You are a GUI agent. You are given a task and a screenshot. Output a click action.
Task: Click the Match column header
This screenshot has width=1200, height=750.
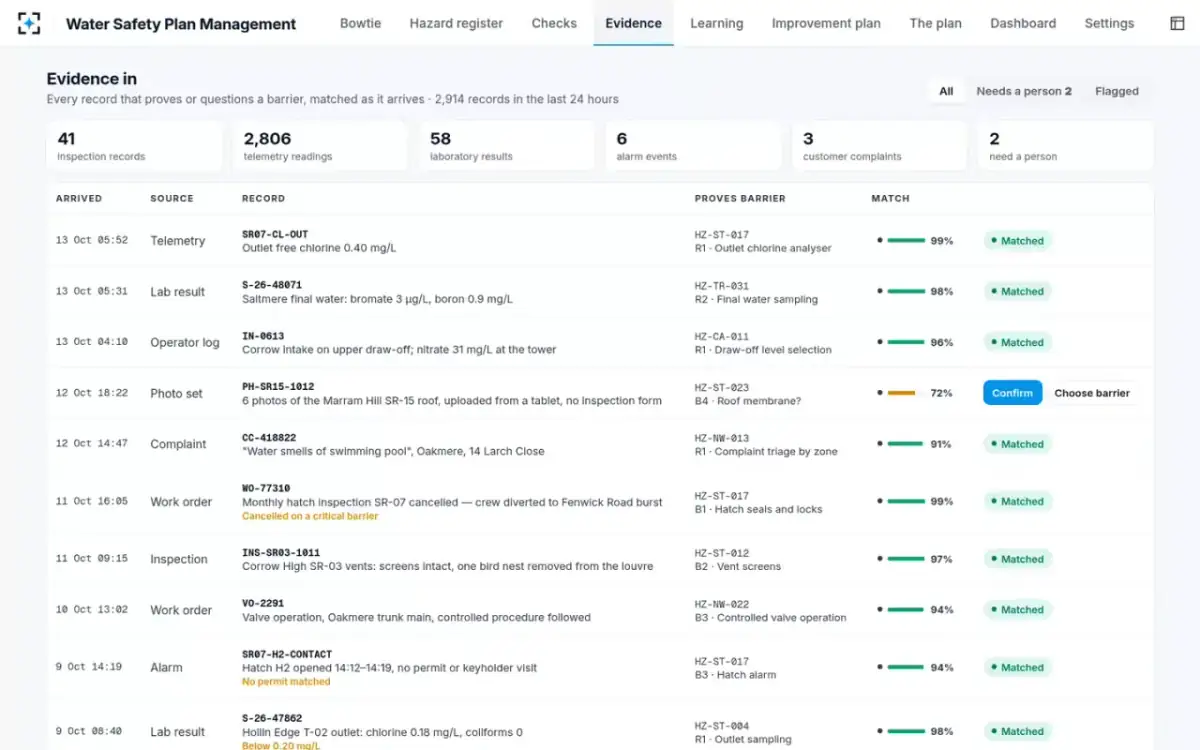(x=891, y=198)
